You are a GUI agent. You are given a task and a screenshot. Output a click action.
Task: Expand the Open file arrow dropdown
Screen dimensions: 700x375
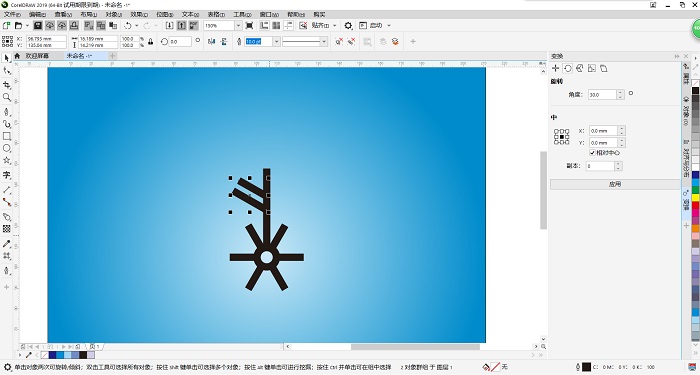click(27, 25)
